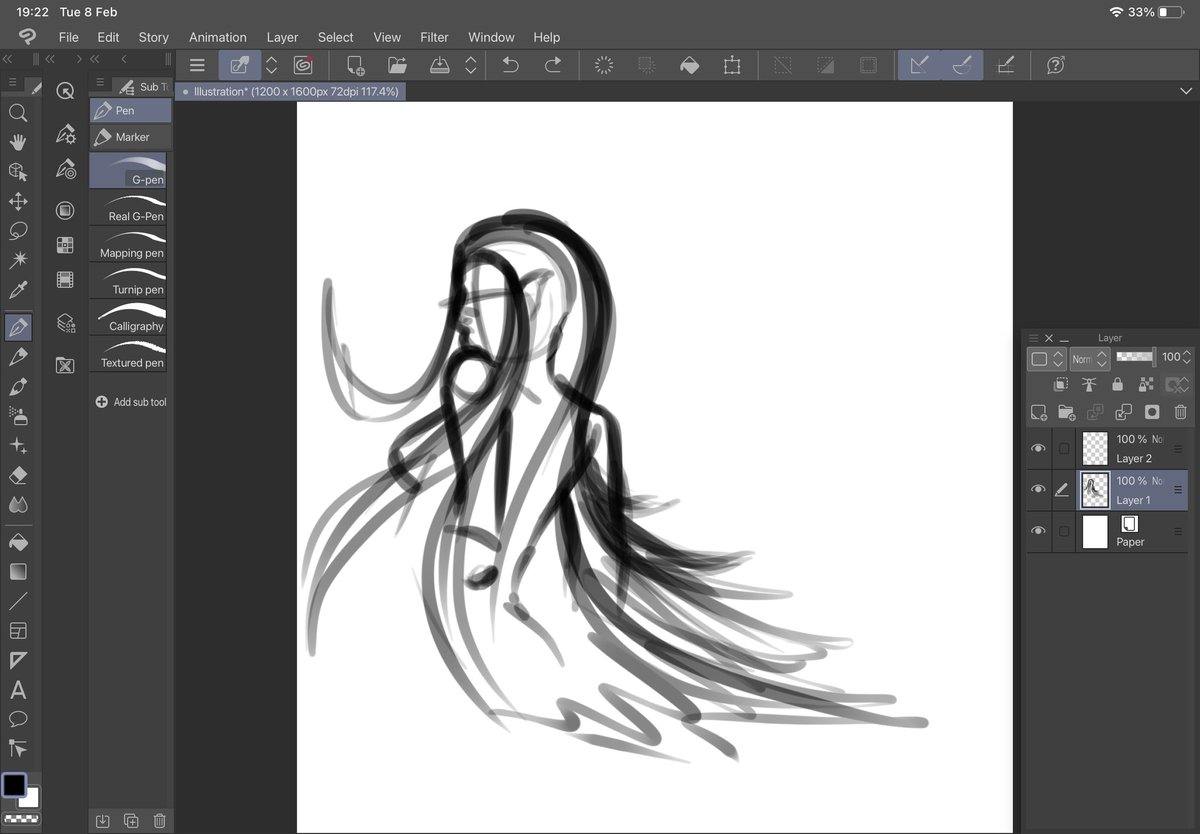Toggle Snap to Special Ruler icon
The height and width of the screenshot is (834, 1200).
tap(962, 65)
